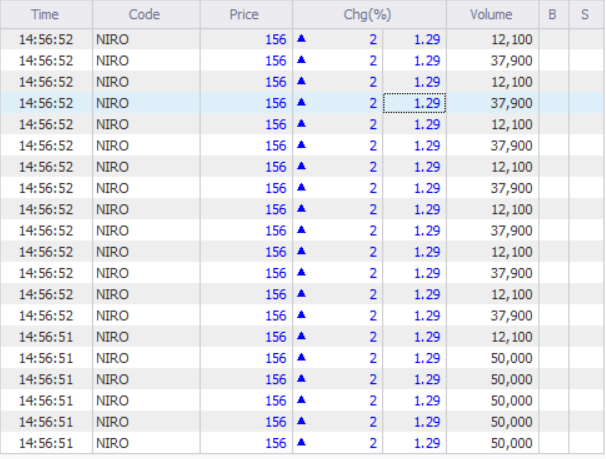606x459 pixels.
Task: Click the B column header
Action: coord(553,14)
